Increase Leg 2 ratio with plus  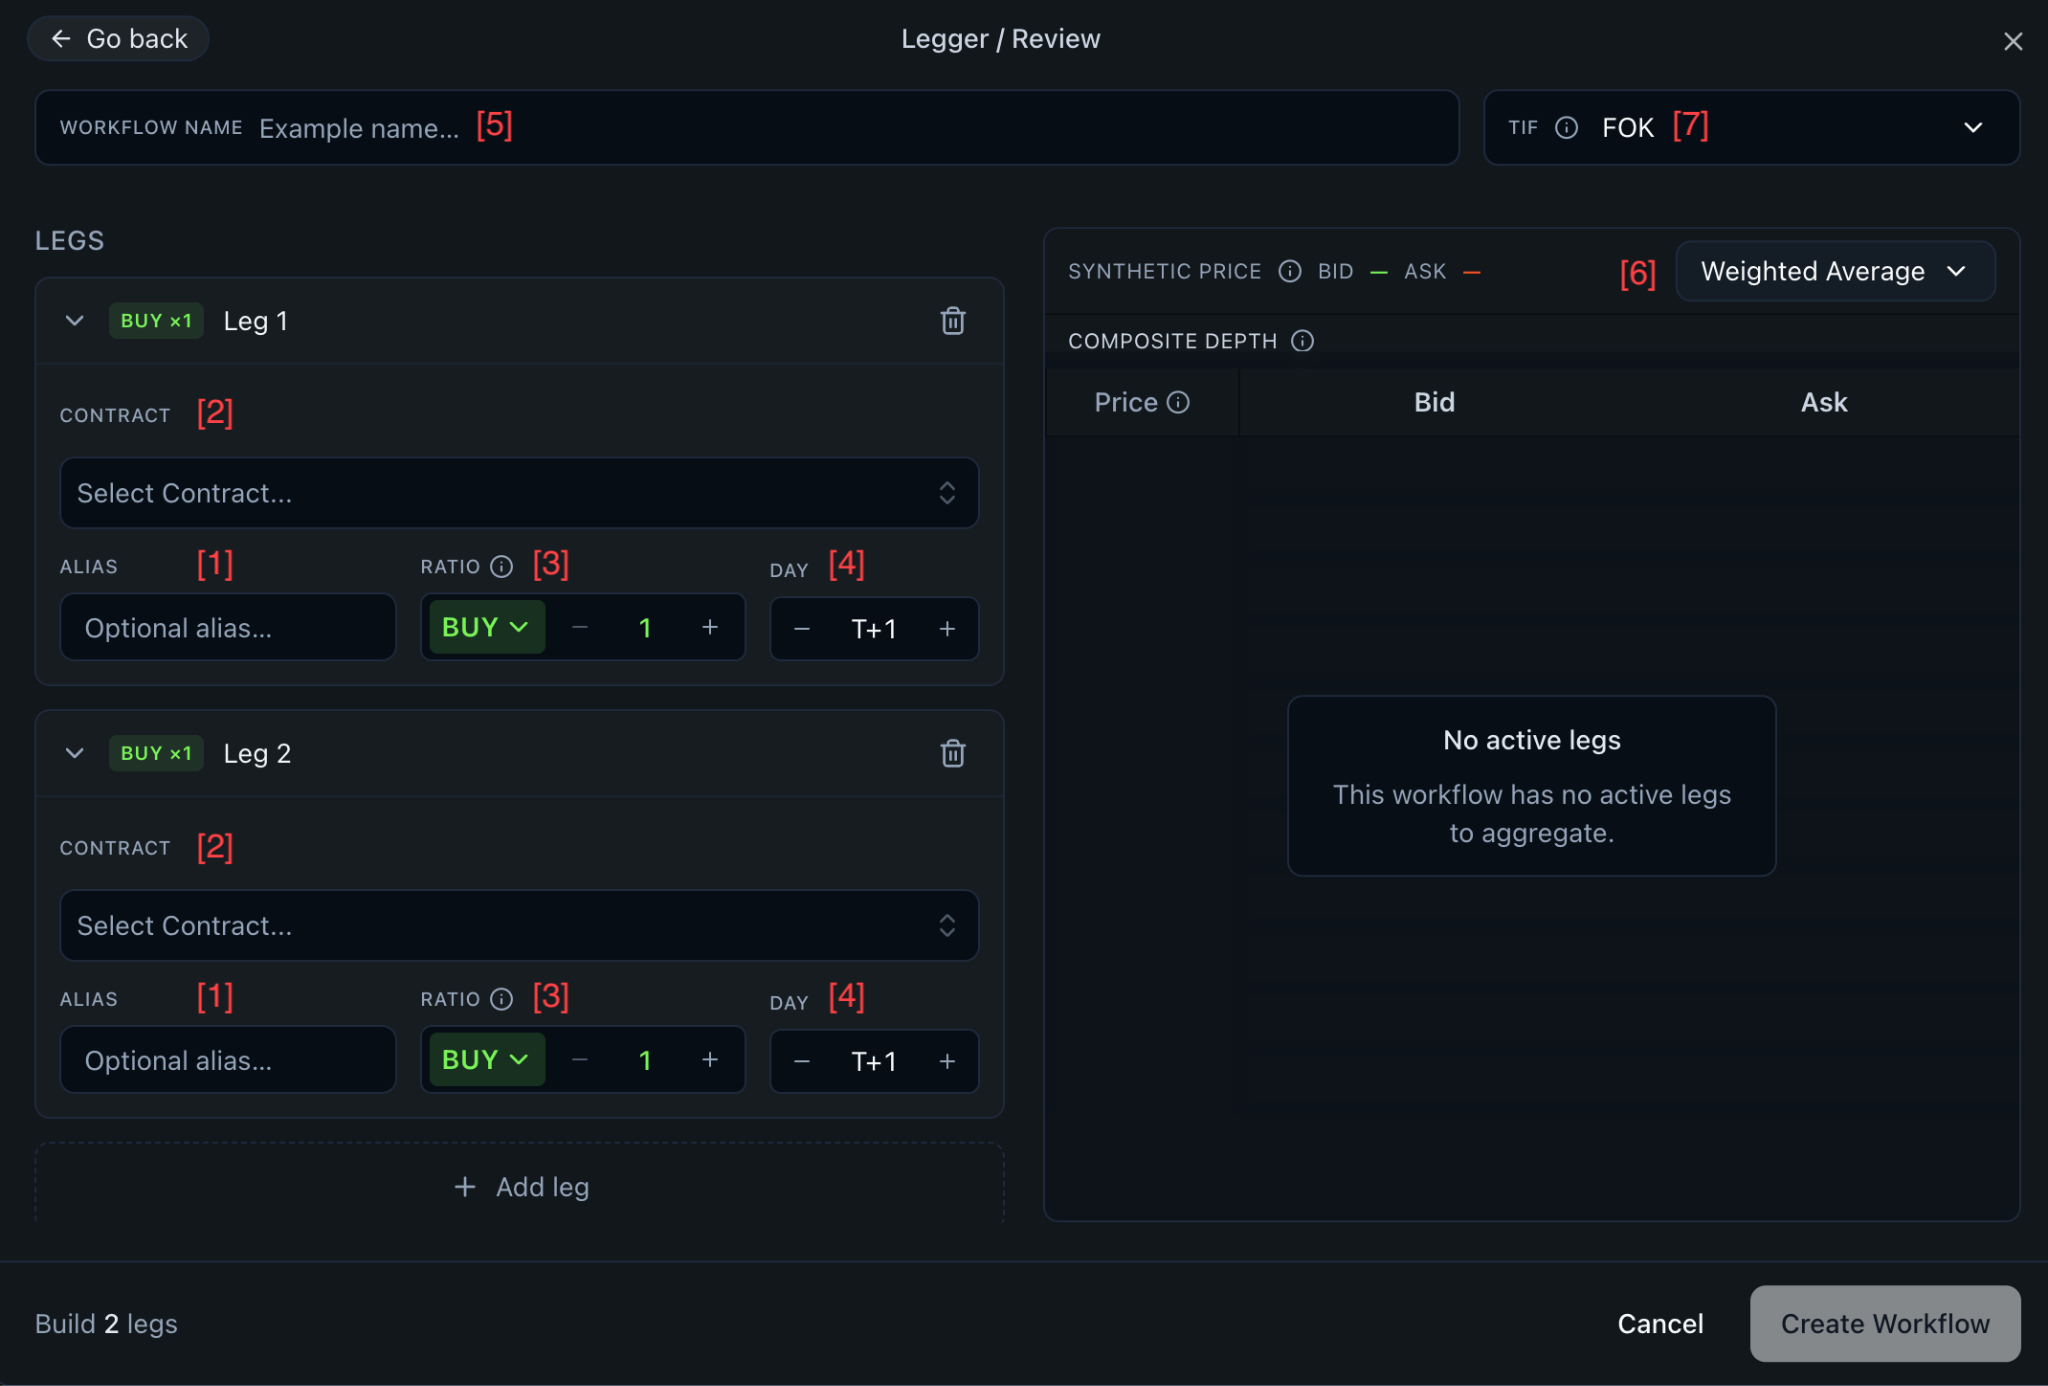coord(710,1059)
